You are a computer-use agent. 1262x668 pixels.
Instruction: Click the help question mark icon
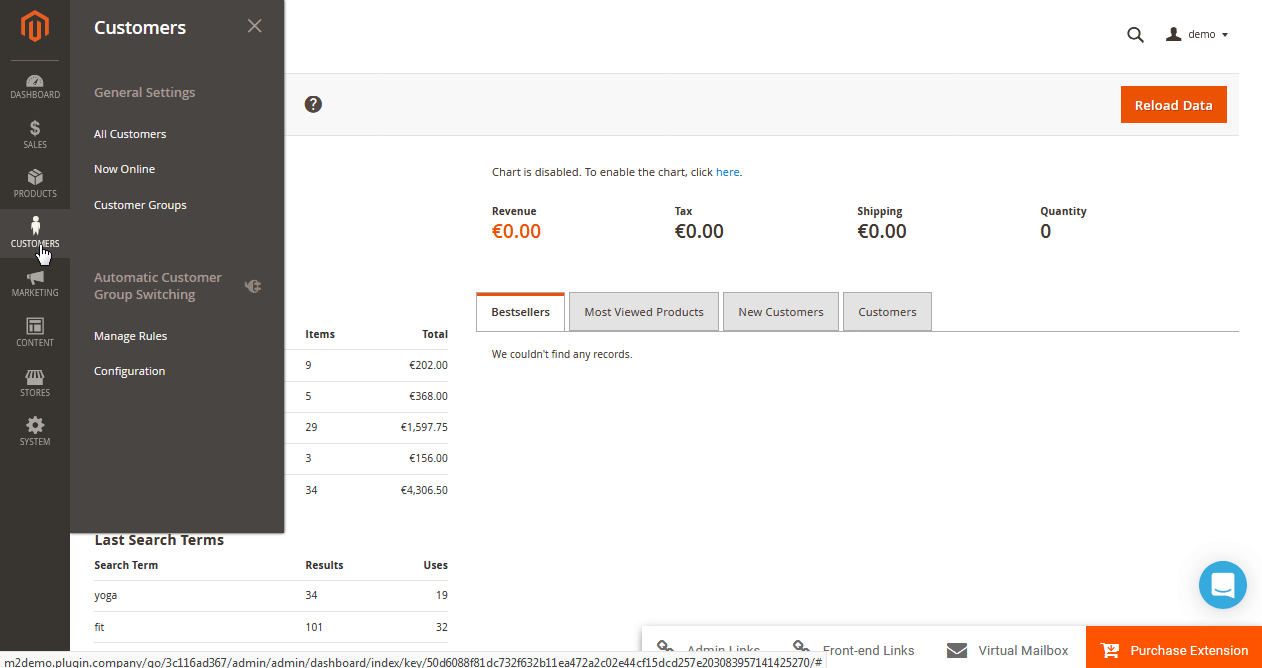tap(313, 104)
